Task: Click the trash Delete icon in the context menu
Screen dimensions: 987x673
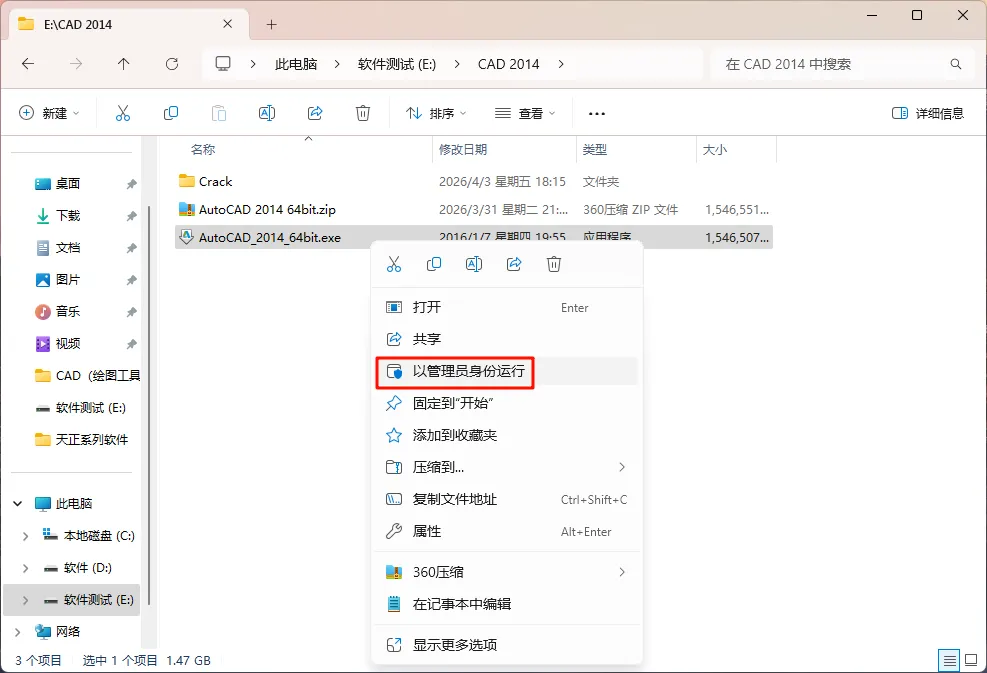Action: (x=554, y=264)
